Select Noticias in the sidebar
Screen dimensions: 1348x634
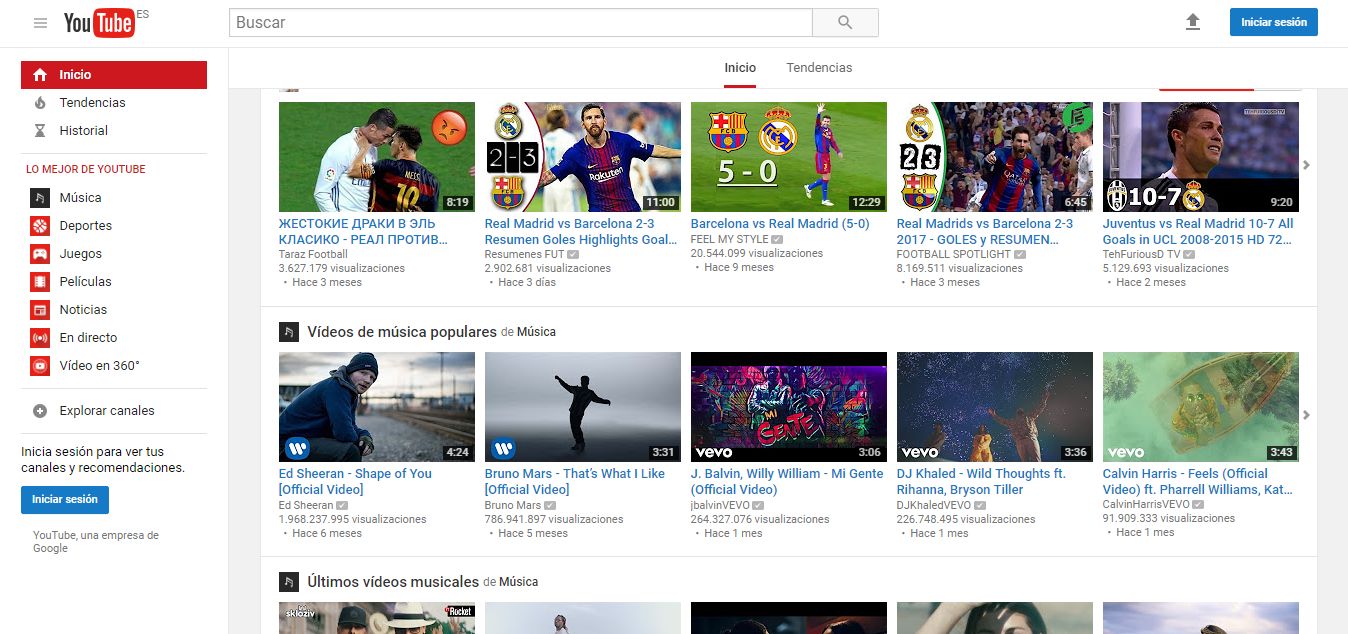point(83,310)
